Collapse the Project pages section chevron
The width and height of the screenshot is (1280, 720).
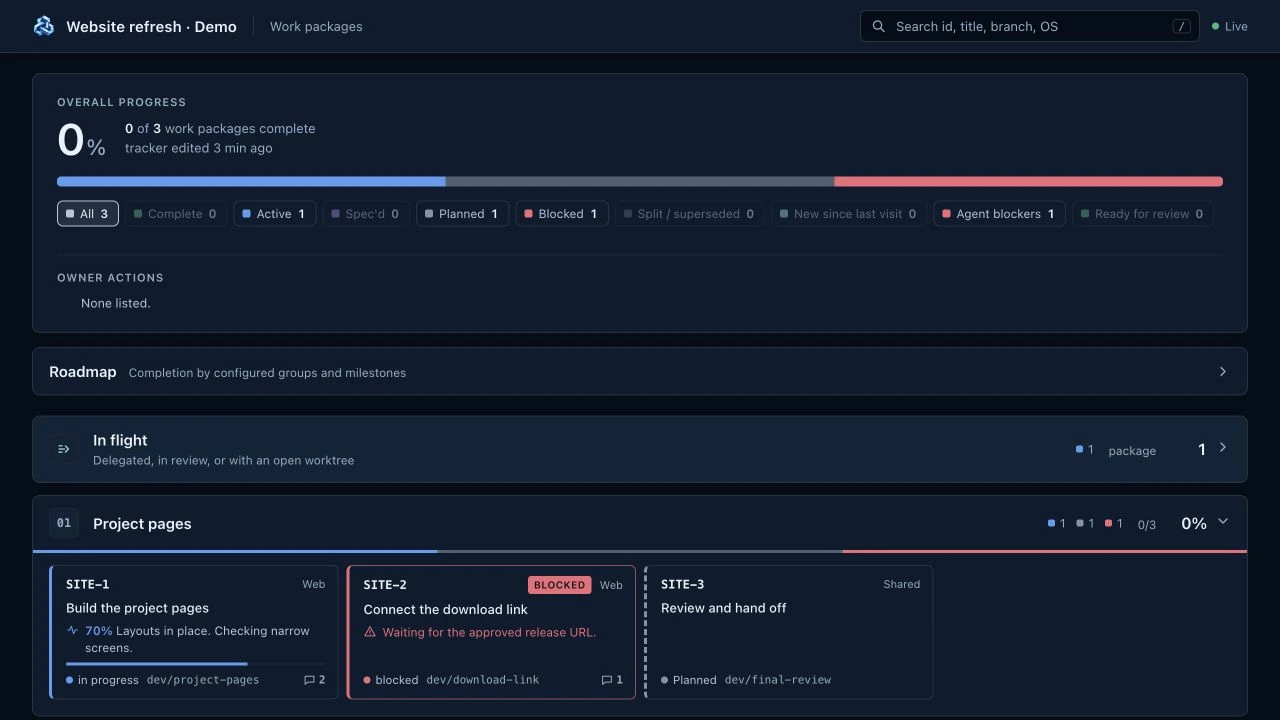coord(1223,522)
